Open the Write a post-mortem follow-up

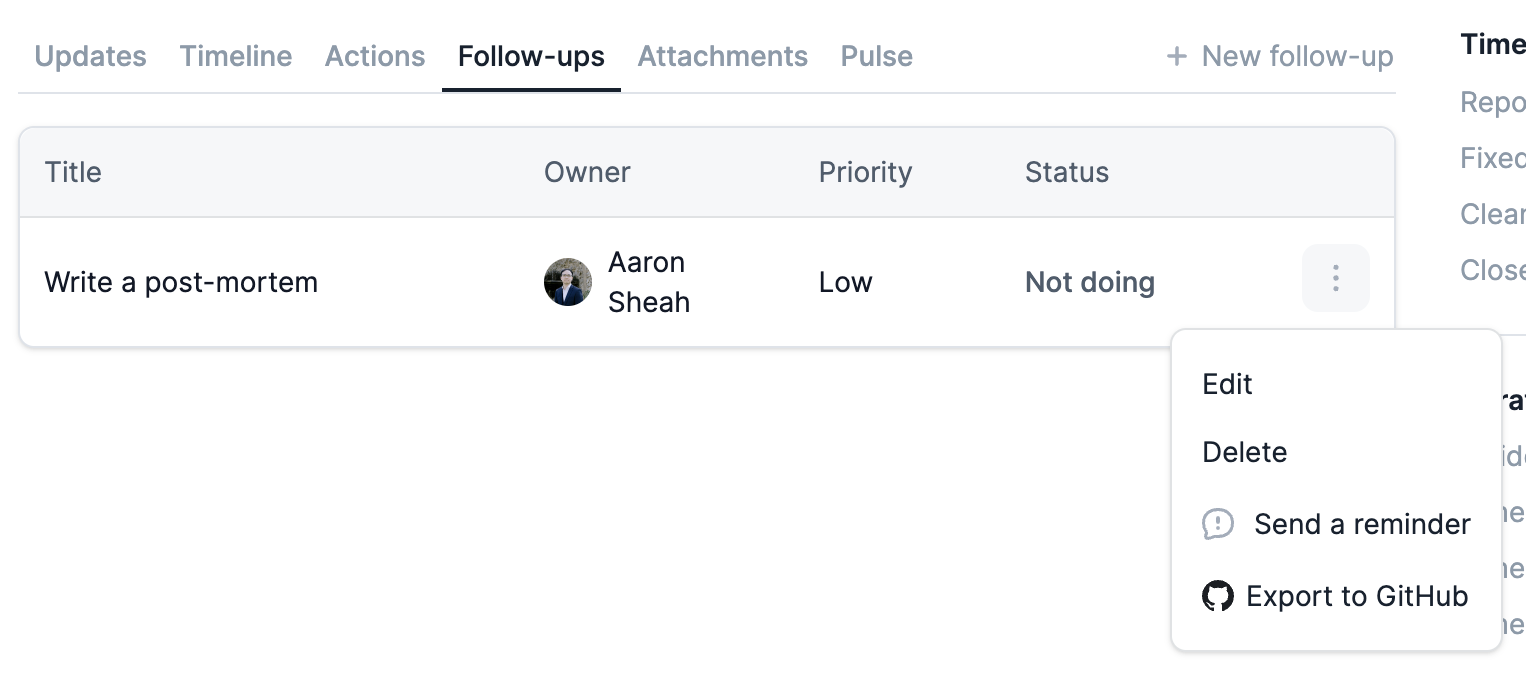coord(181,283)
